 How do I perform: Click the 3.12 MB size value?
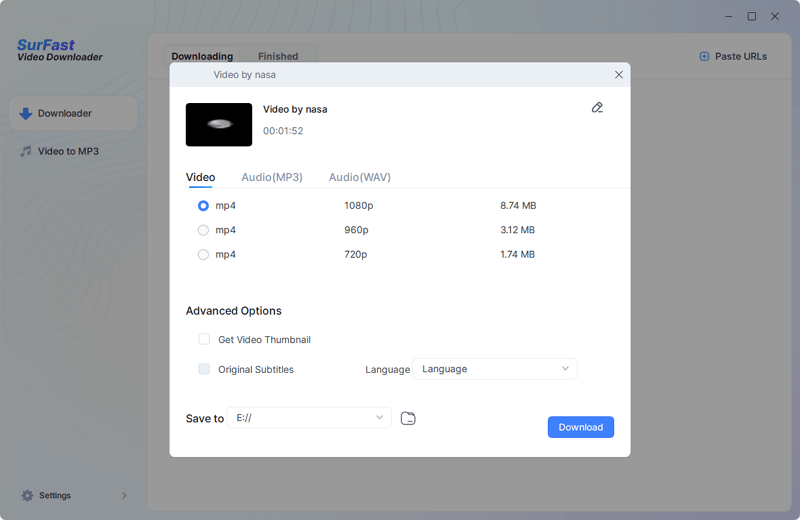(x=517, y=230)
